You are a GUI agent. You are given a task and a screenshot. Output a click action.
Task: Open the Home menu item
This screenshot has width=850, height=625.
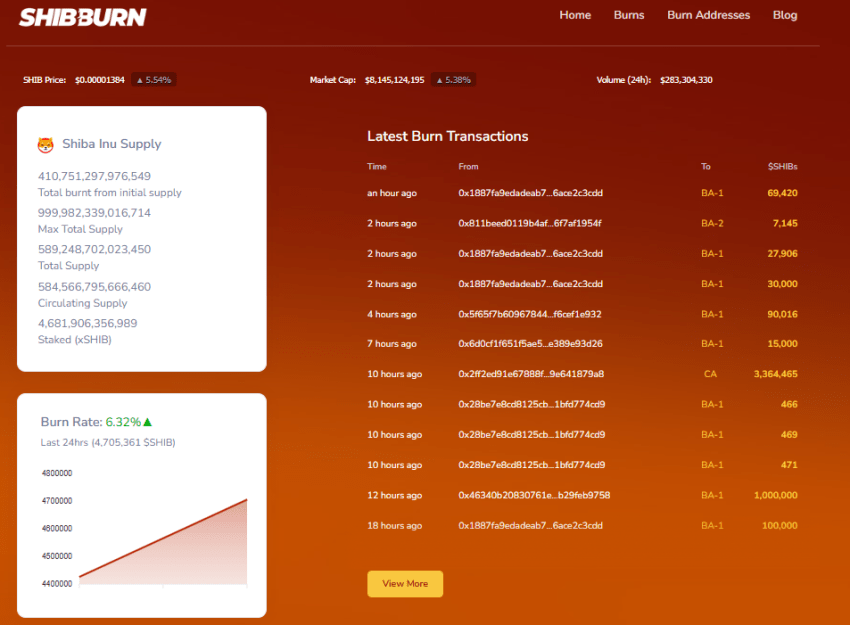click(575, 15)
